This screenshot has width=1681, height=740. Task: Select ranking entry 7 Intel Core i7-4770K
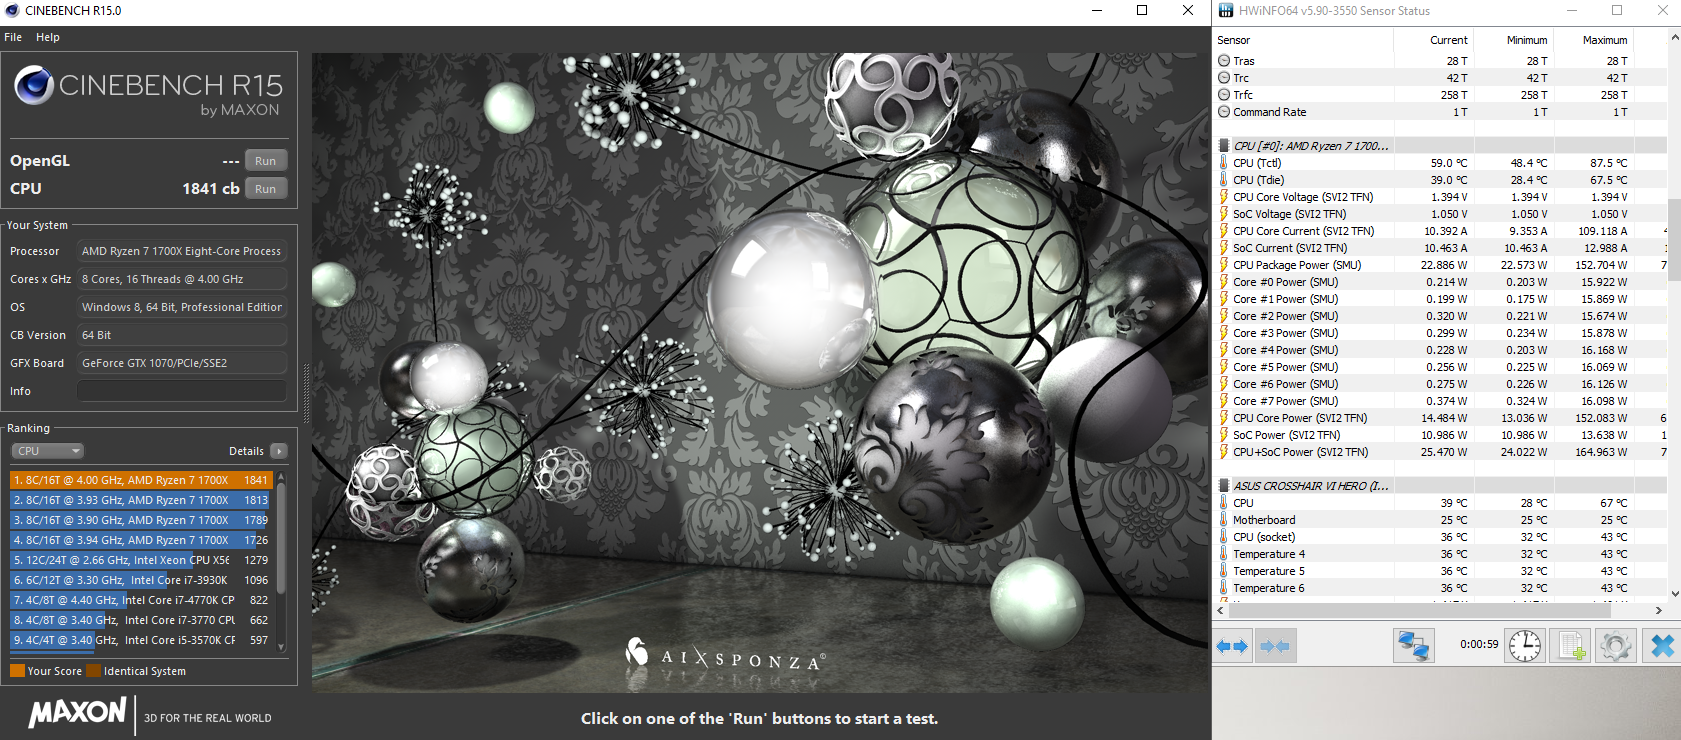tap(141, 600)
